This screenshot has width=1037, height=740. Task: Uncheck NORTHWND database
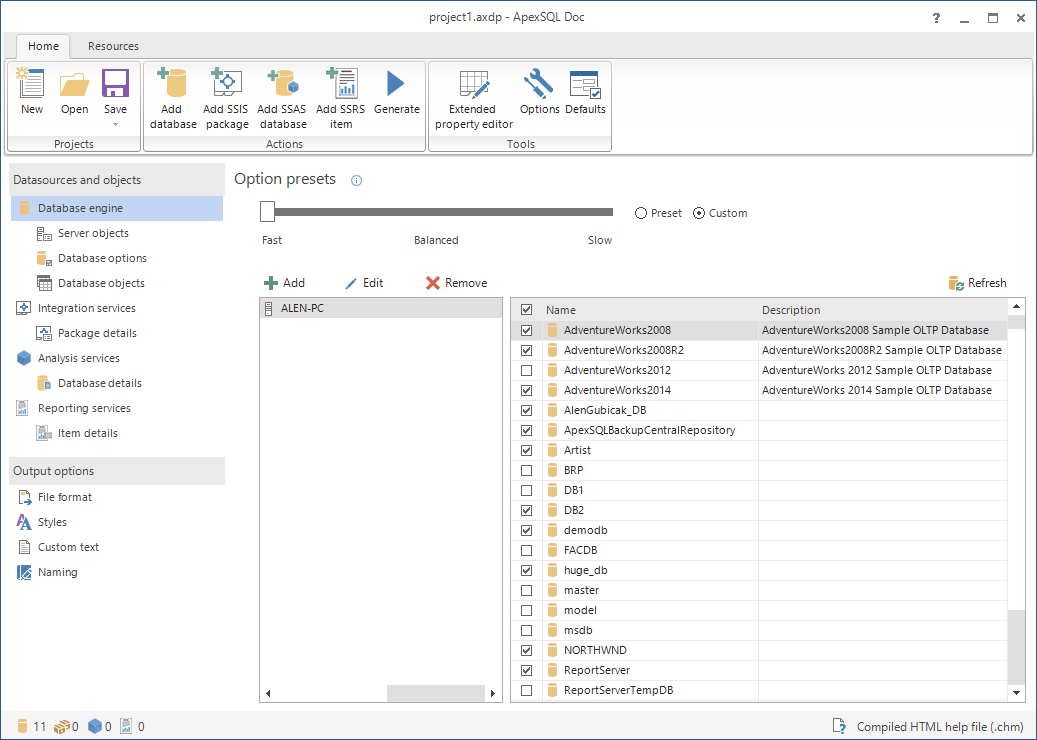(526, 650)
